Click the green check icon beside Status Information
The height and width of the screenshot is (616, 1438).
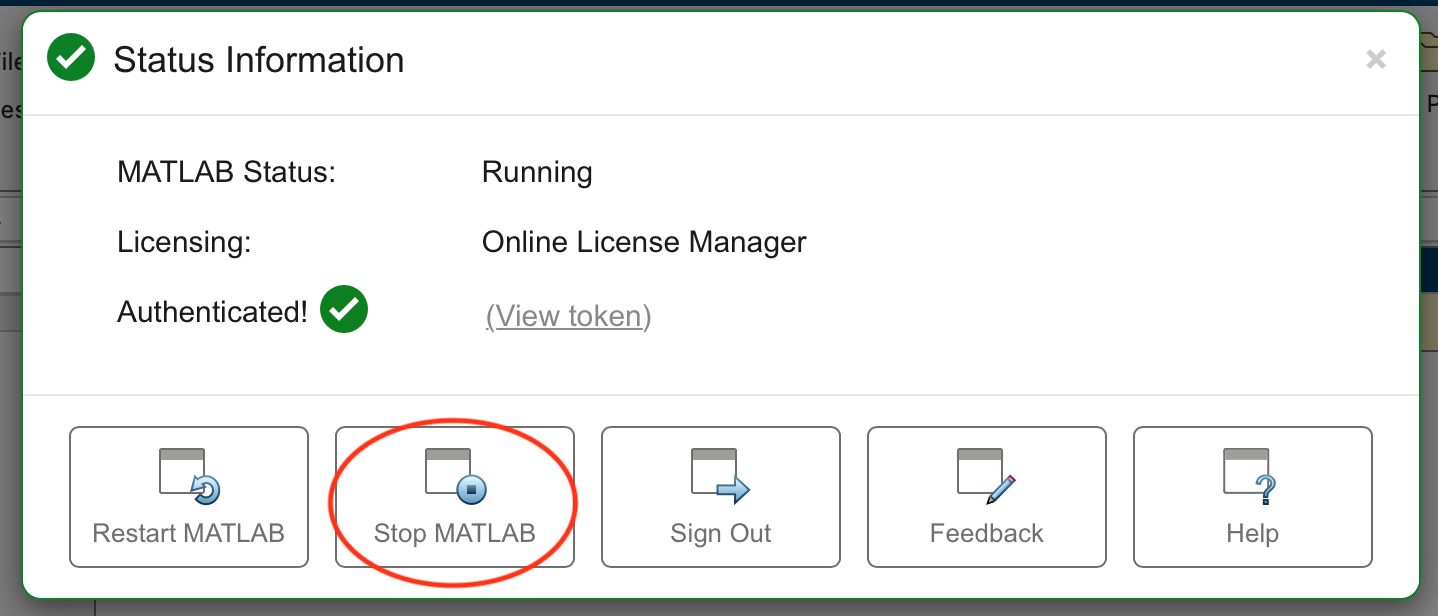point(71,59)
